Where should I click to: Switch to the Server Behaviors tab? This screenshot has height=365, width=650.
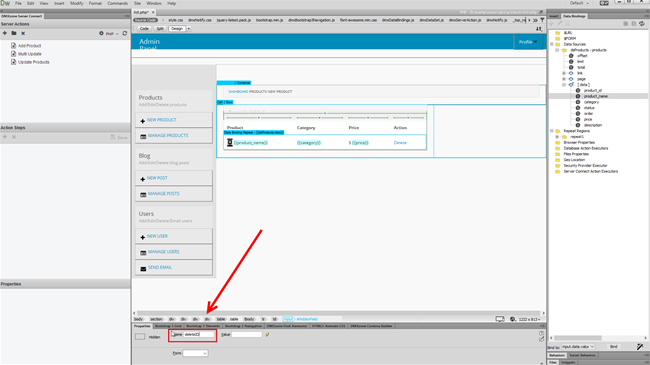pos(582,355)
